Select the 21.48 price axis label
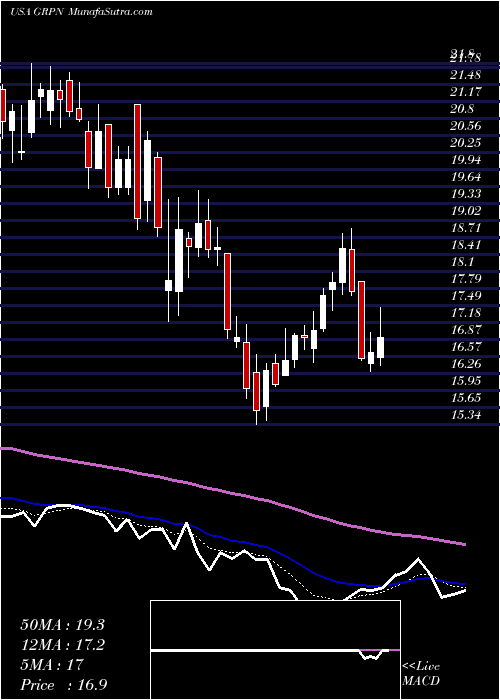 pos(466,75)
